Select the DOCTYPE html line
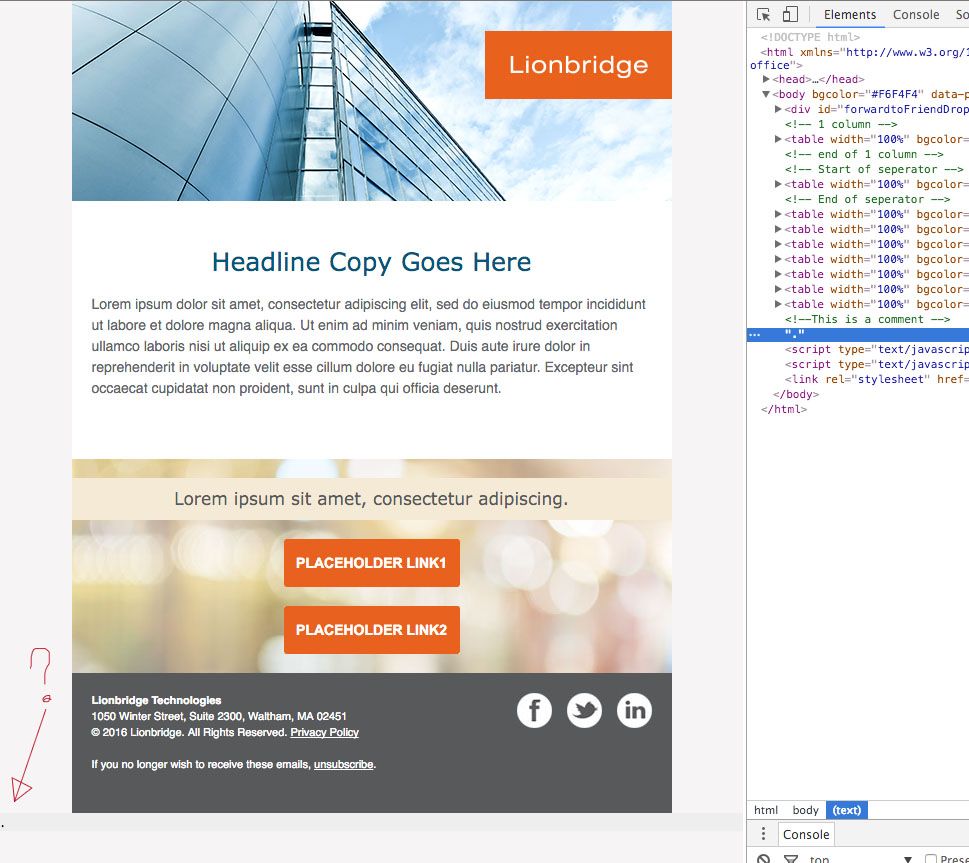Screen dimensions: 969x863 point(810,37)
